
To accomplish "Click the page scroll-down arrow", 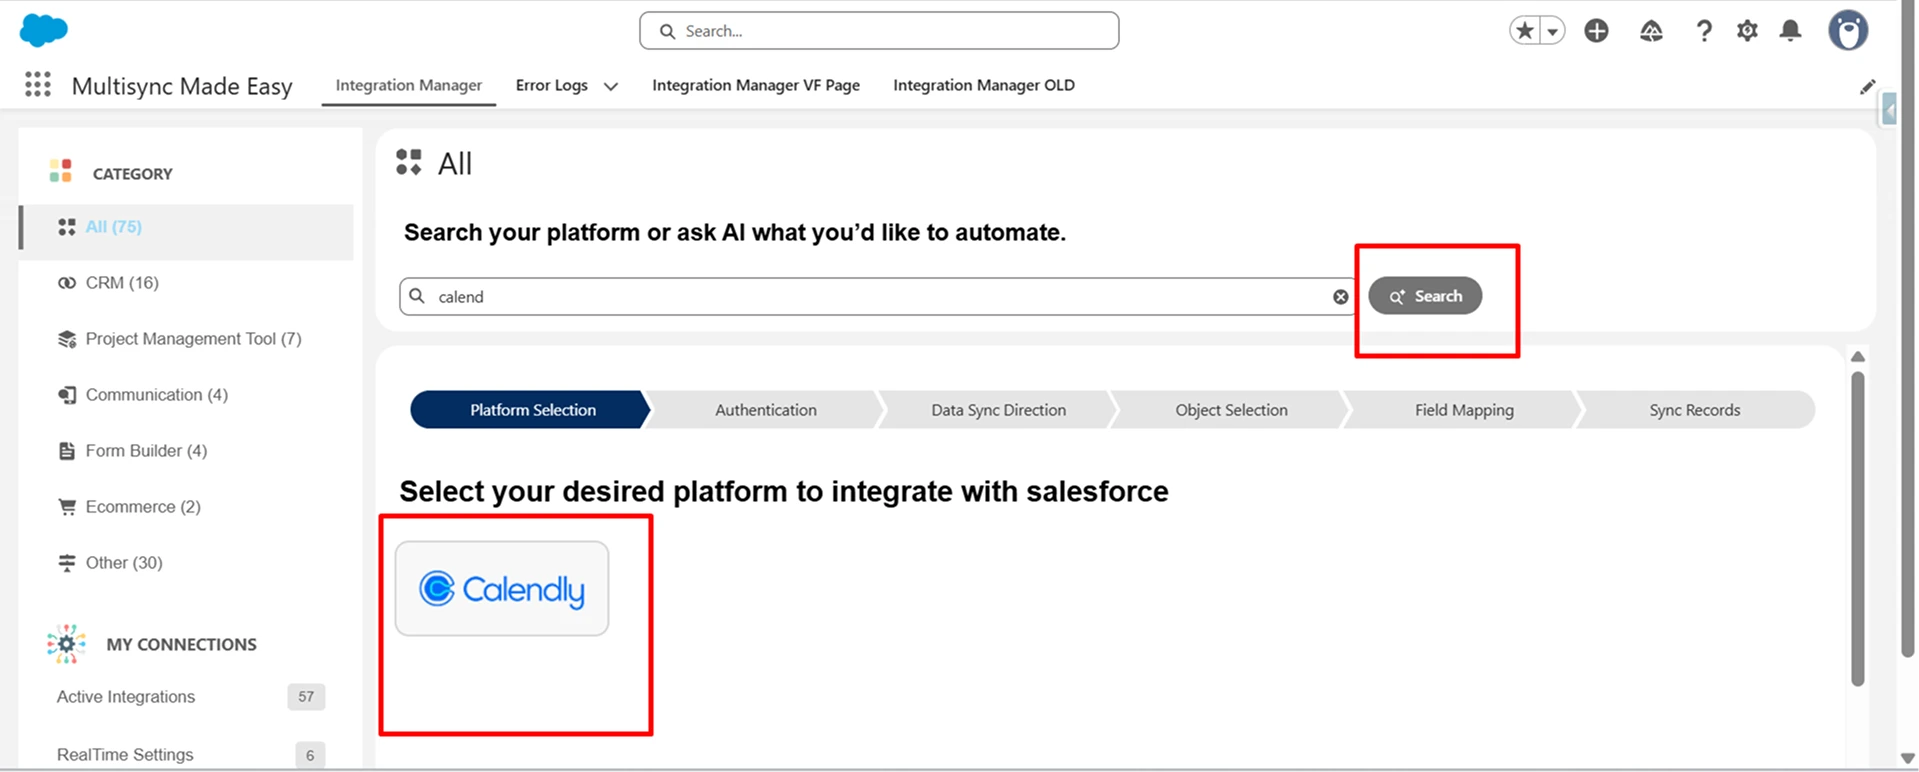I will 1908,759.
